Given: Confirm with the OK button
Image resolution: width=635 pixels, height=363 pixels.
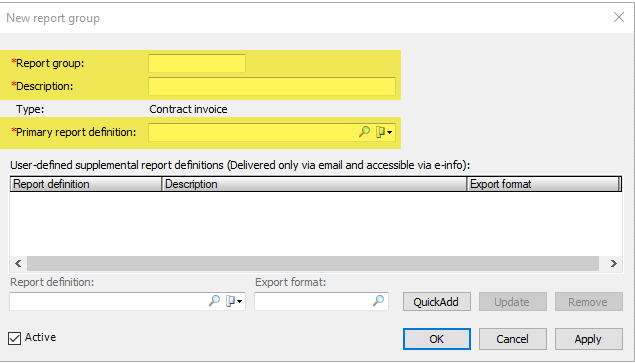Looking at the screenshot, I should click(437, 339).
